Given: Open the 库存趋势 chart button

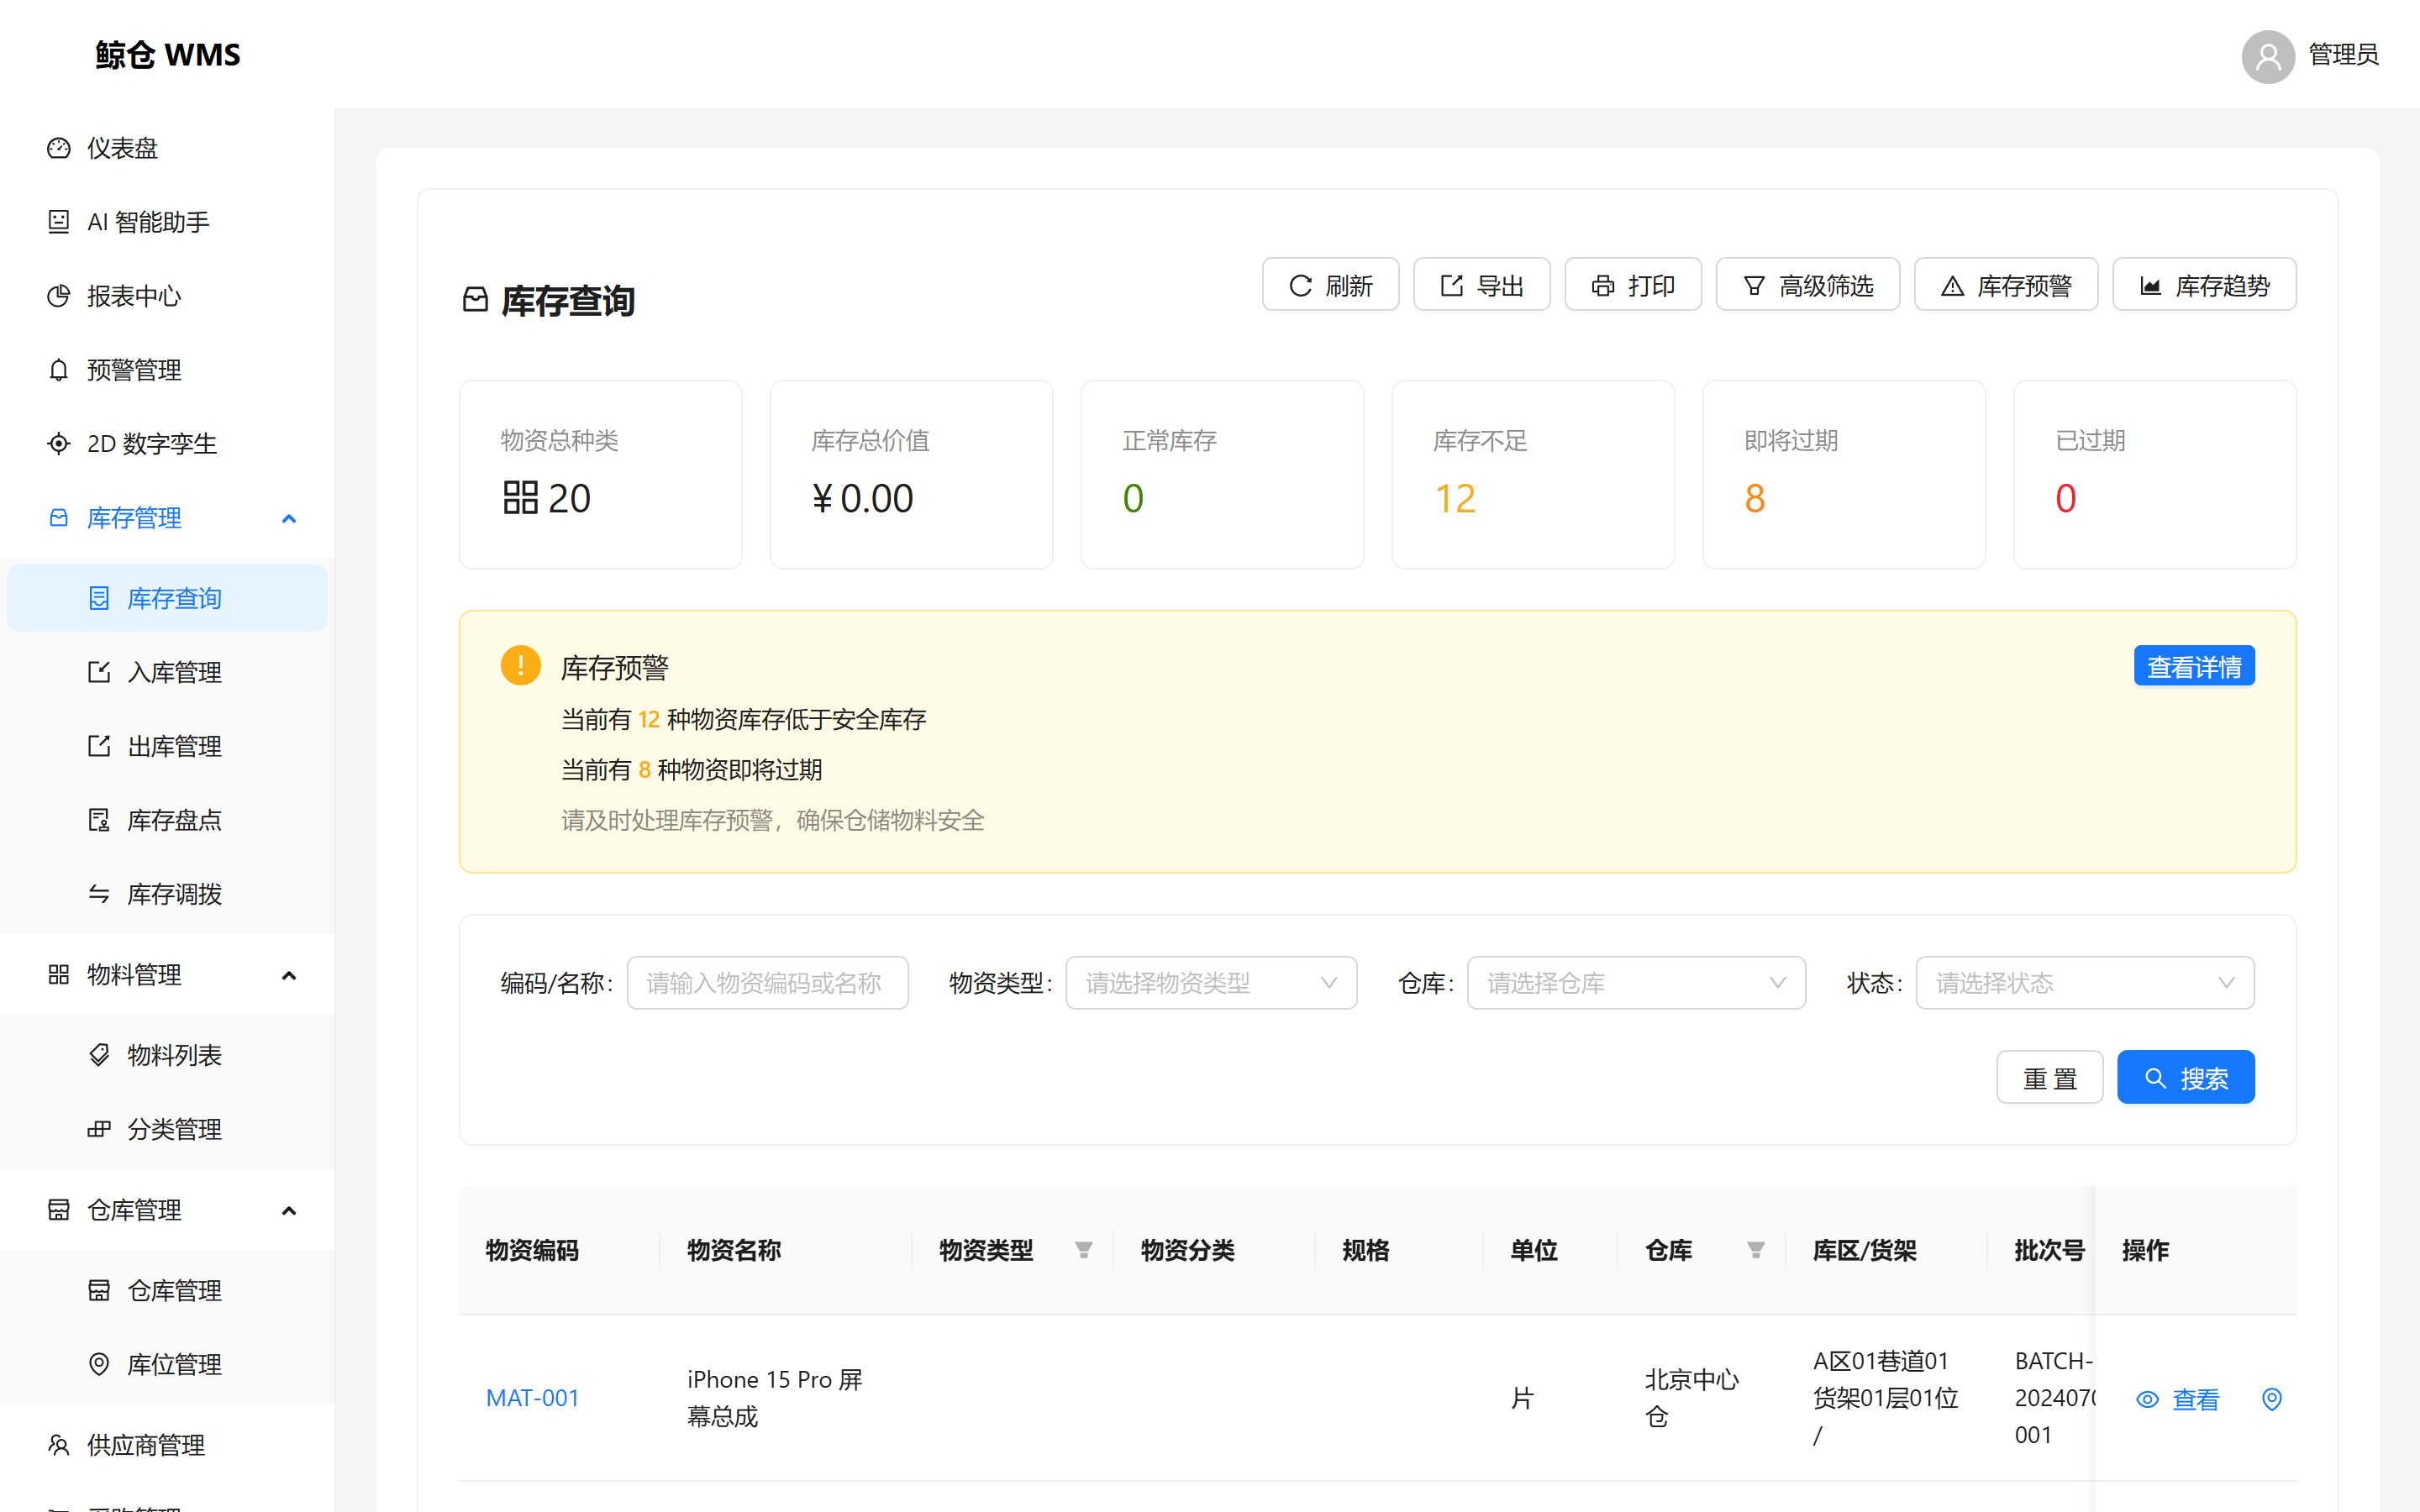Looking at the screenshot, I should click(x=2204, y=285).
